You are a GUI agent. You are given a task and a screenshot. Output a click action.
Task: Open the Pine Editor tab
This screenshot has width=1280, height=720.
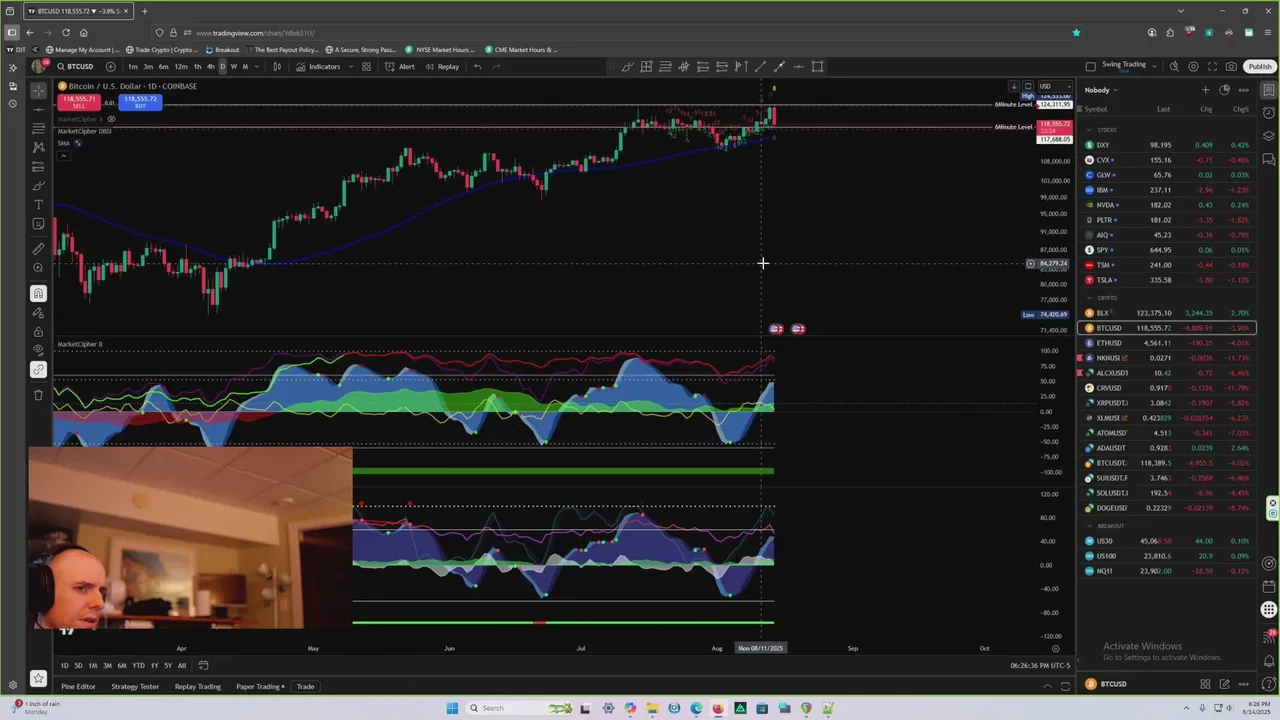coord(78,687)
